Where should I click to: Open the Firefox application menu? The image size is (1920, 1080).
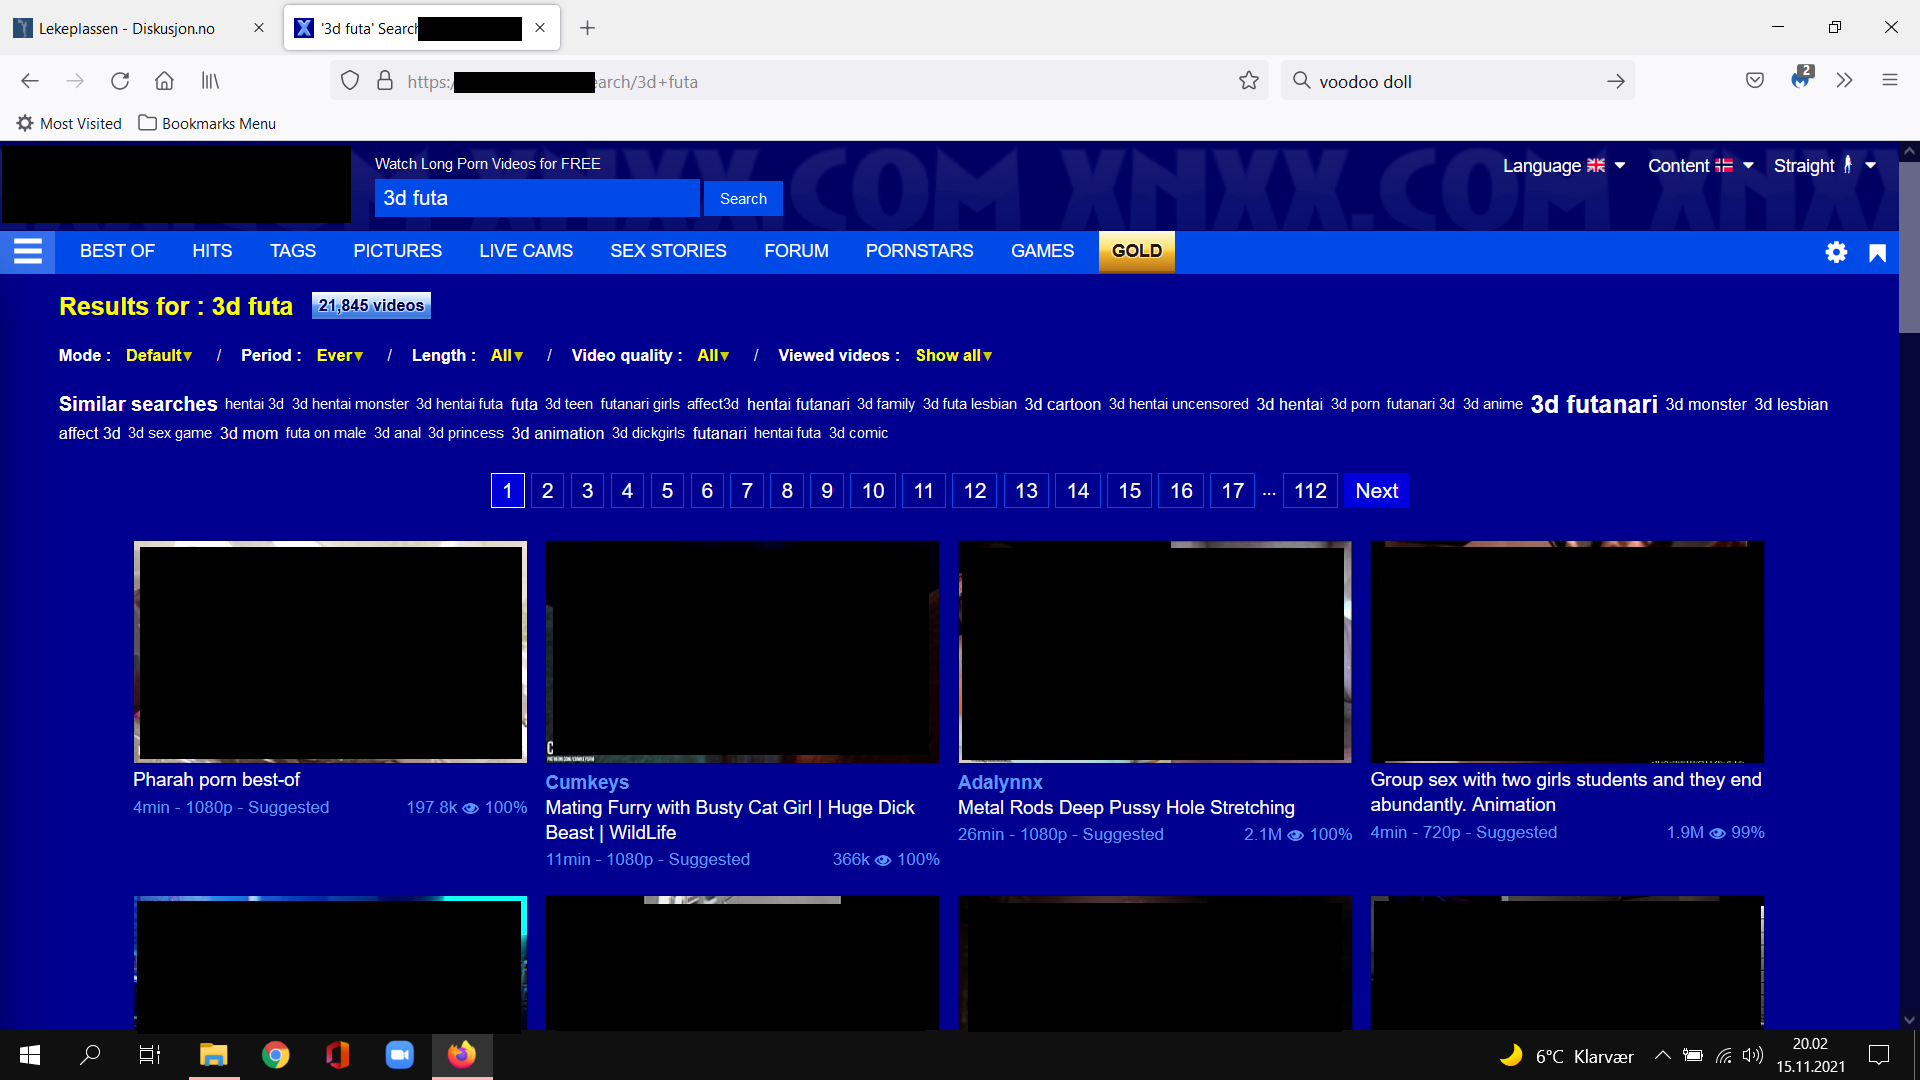(1890, 81)
